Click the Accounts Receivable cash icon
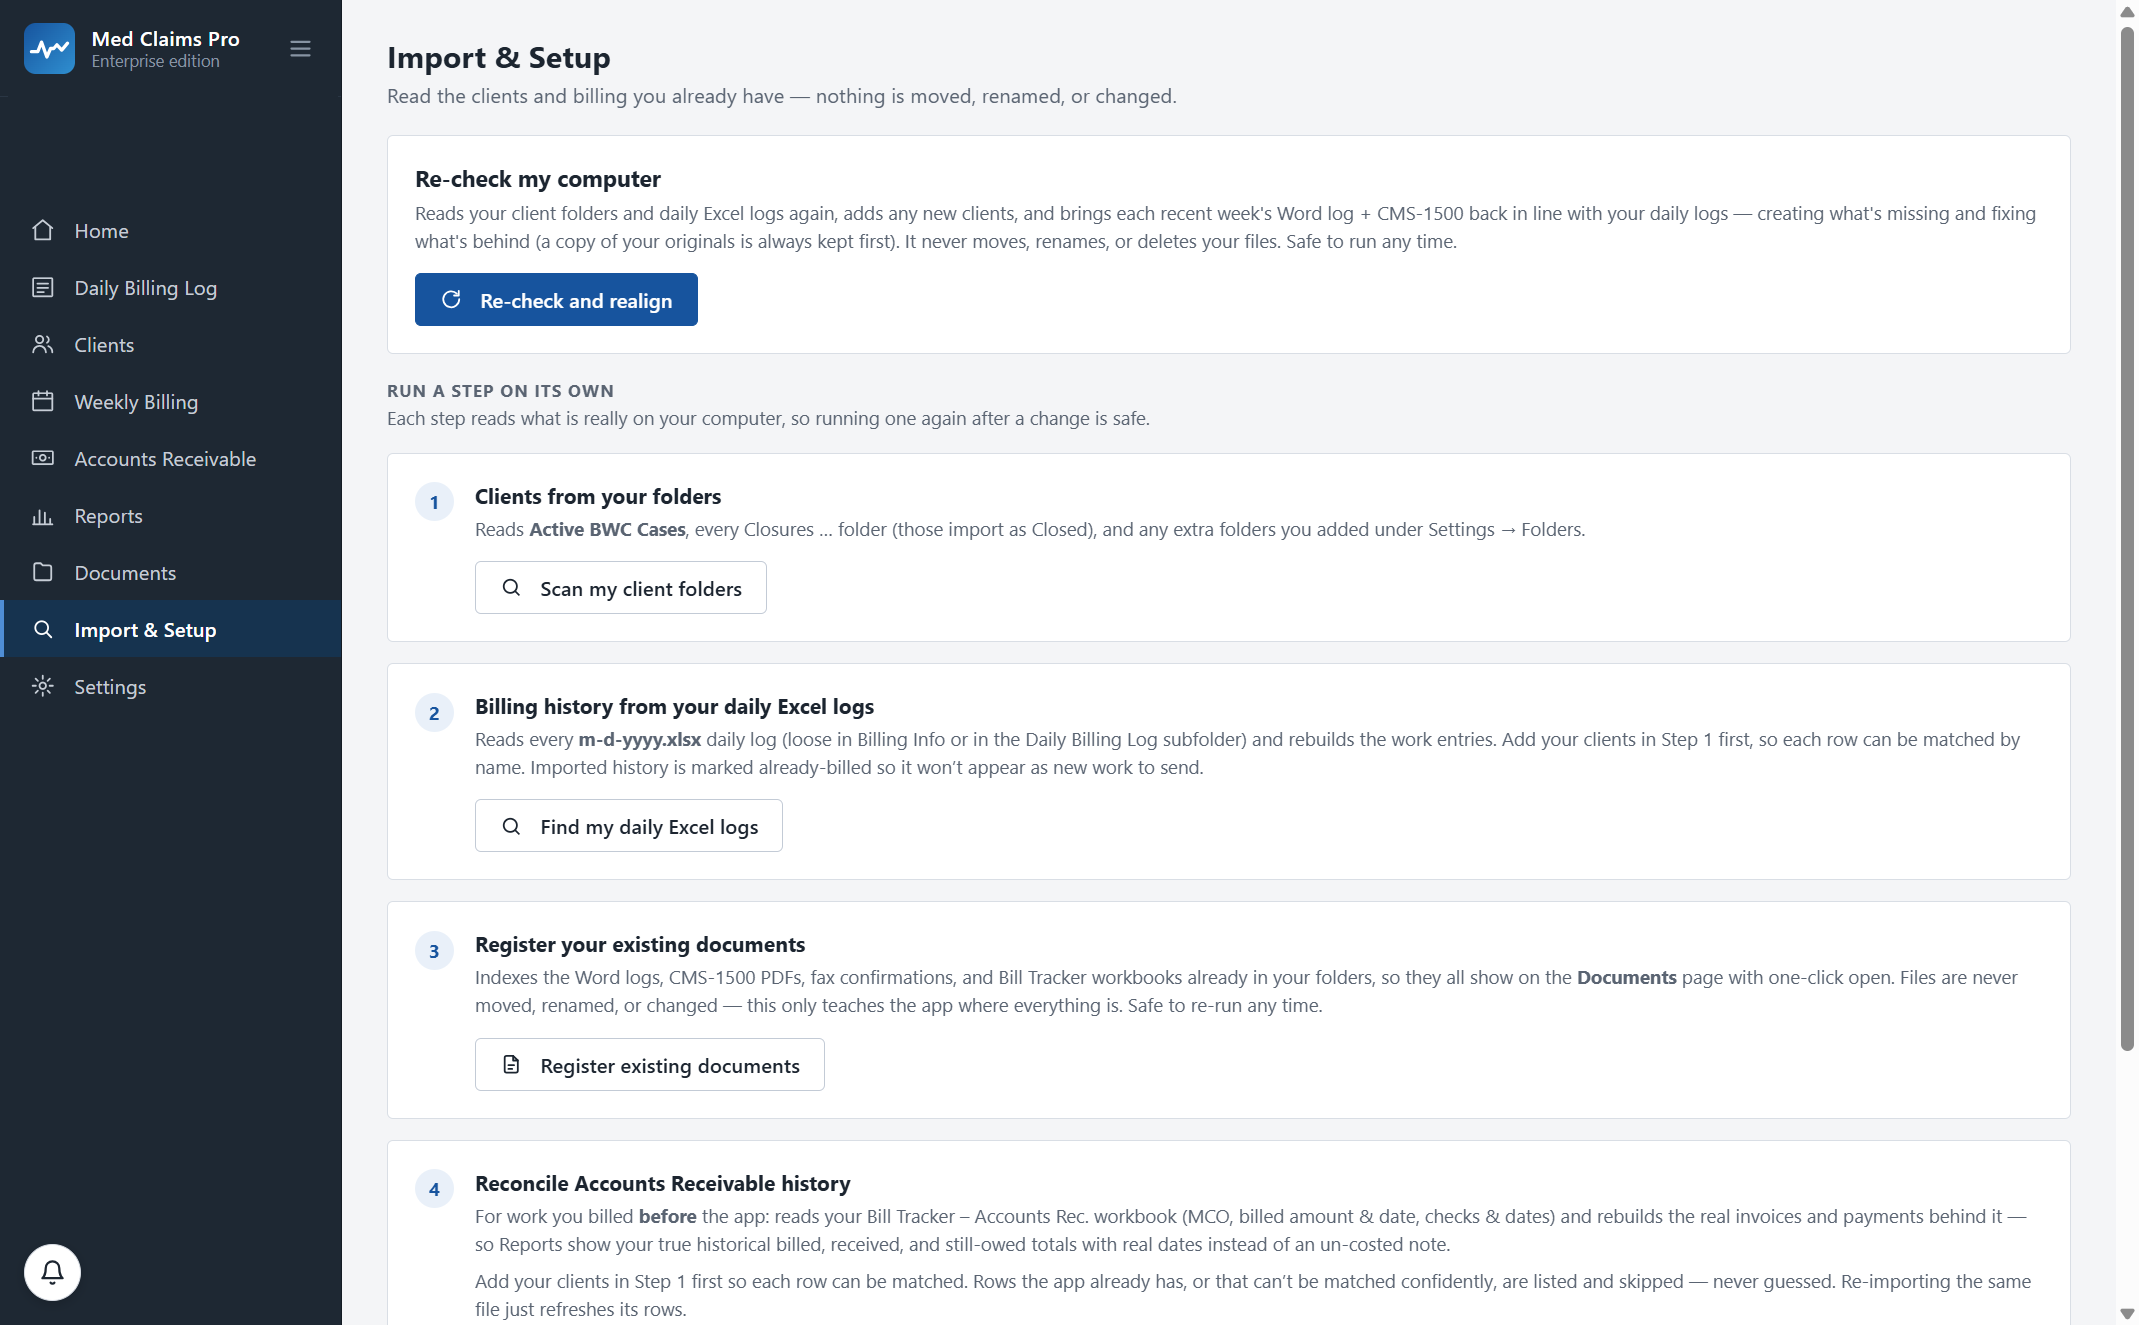Image resolution: width=2139 pixels, height=1325 pixels. point(42,459)
